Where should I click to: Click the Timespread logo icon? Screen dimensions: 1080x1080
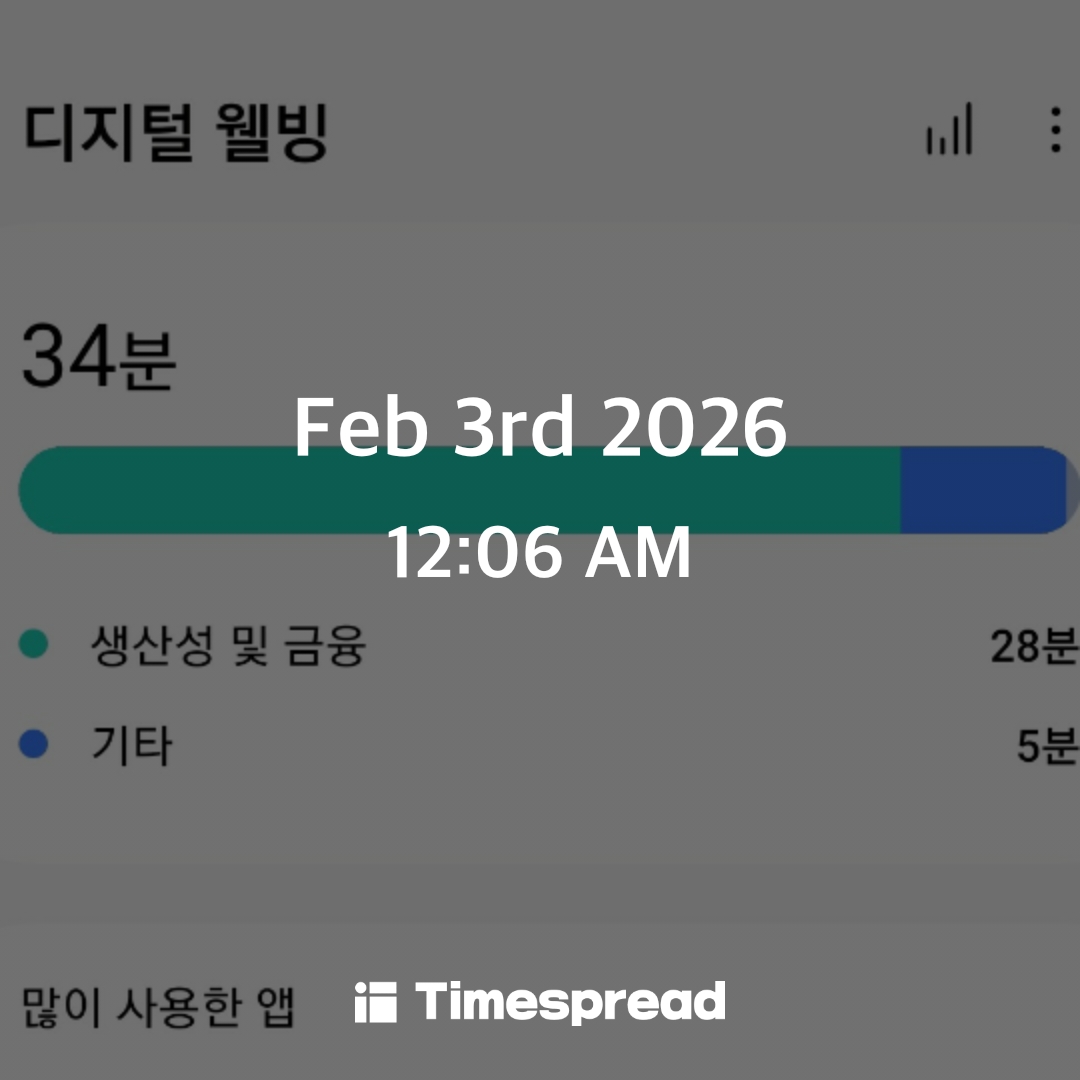(x=375, y=1003)
